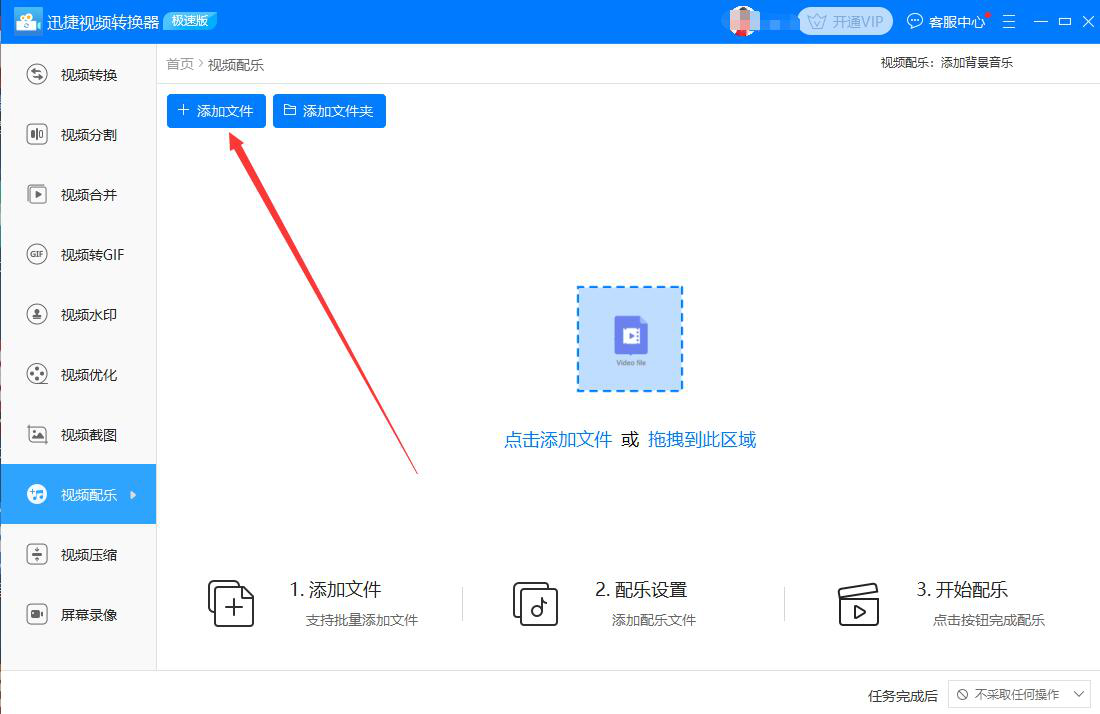Click the 极速版 badge
The image size is (1100, 714).
(x=190, y=20)
